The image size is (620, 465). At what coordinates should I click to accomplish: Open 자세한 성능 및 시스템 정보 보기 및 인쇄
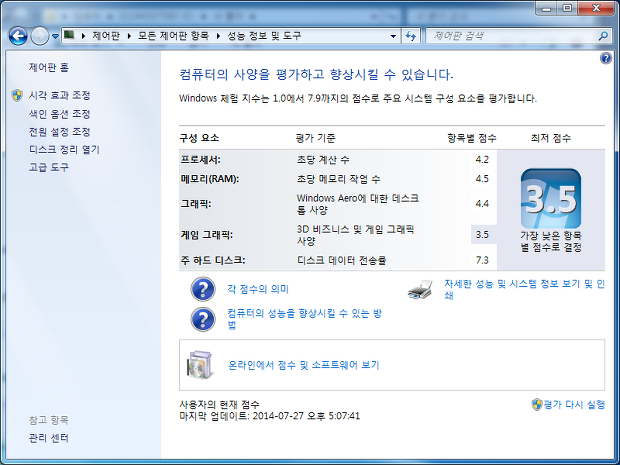click(524, 289)
